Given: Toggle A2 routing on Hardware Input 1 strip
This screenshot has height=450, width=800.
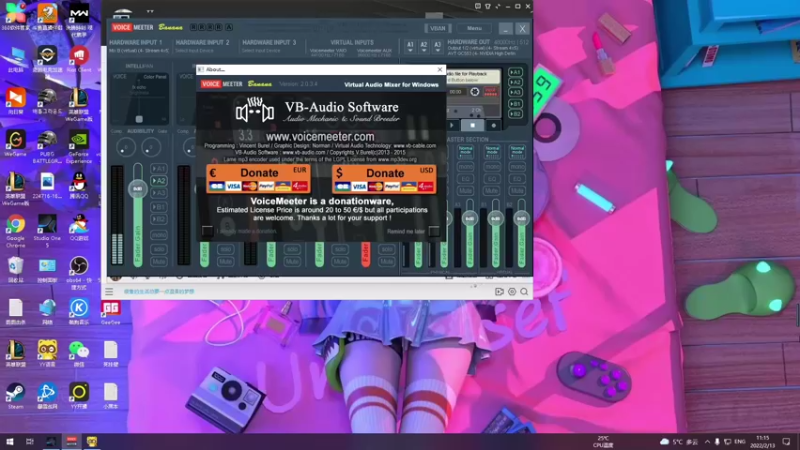Looking at the screenshot, I should click(x=159, y=181).
